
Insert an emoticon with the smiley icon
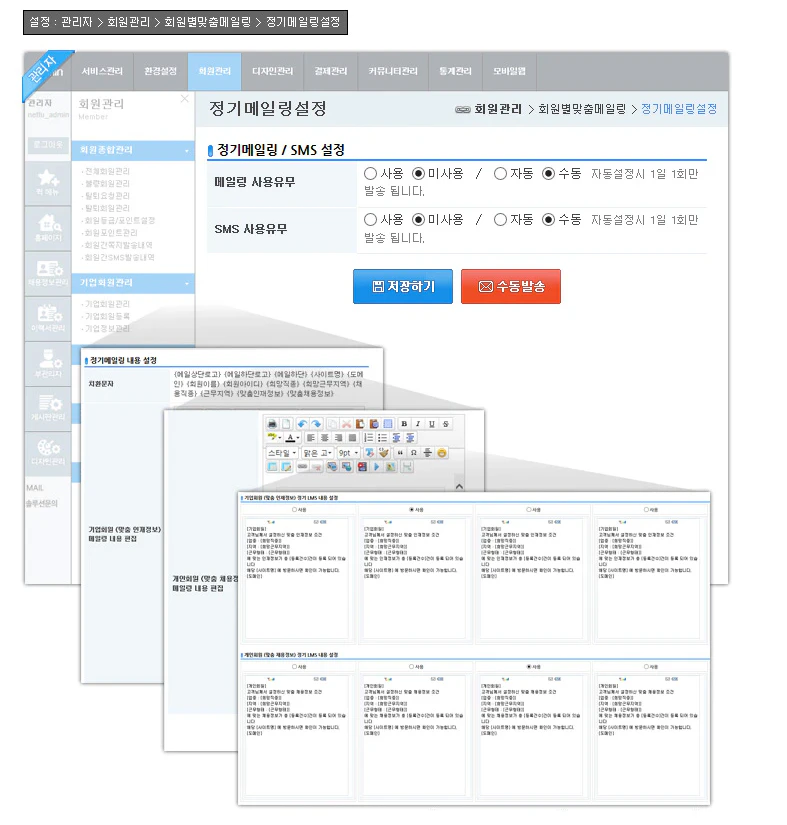tap(442, 452)
